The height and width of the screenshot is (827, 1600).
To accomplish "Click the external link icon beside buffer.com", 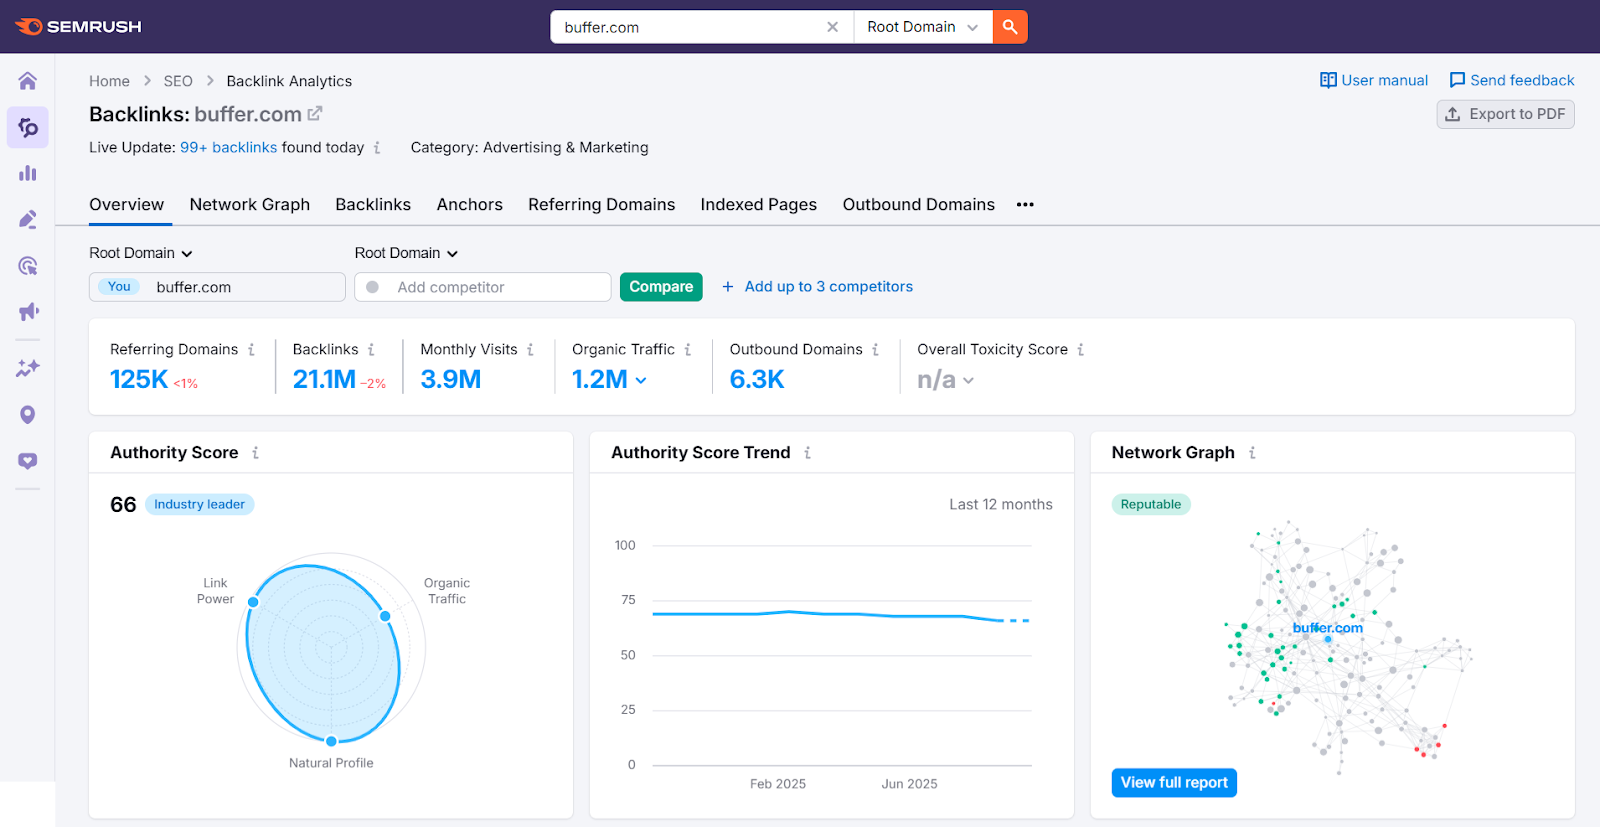I will tap(315, 114).
